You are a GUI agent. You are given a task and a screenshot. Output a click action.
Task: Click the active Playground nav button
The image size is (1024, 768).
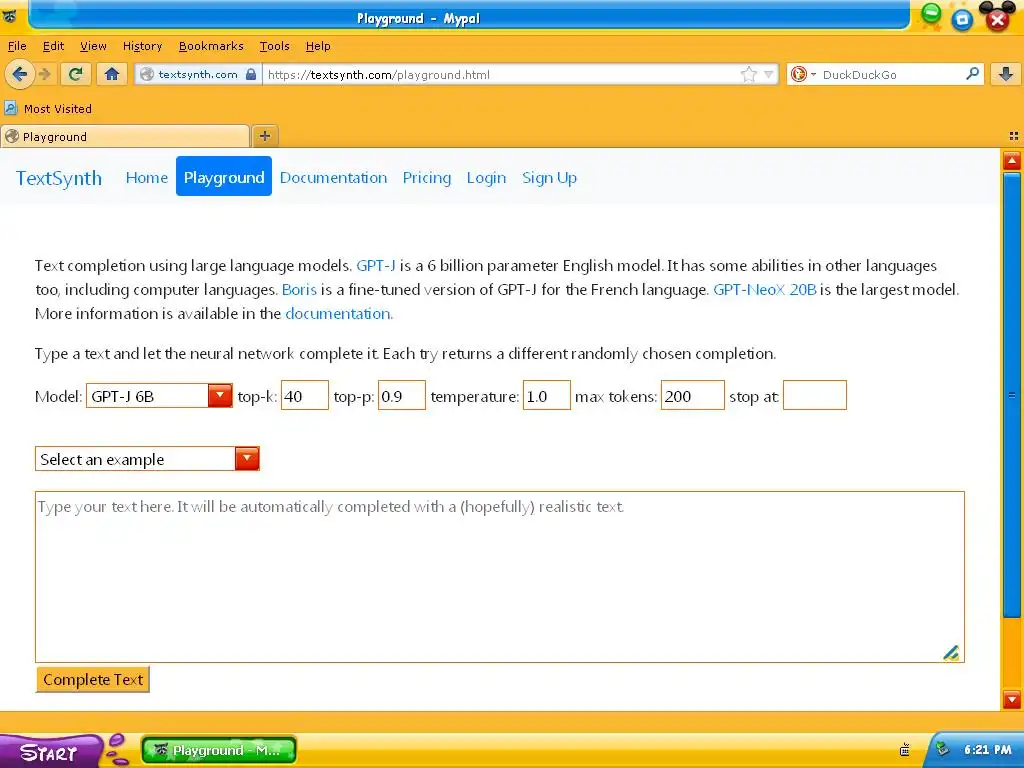point(224,176)
